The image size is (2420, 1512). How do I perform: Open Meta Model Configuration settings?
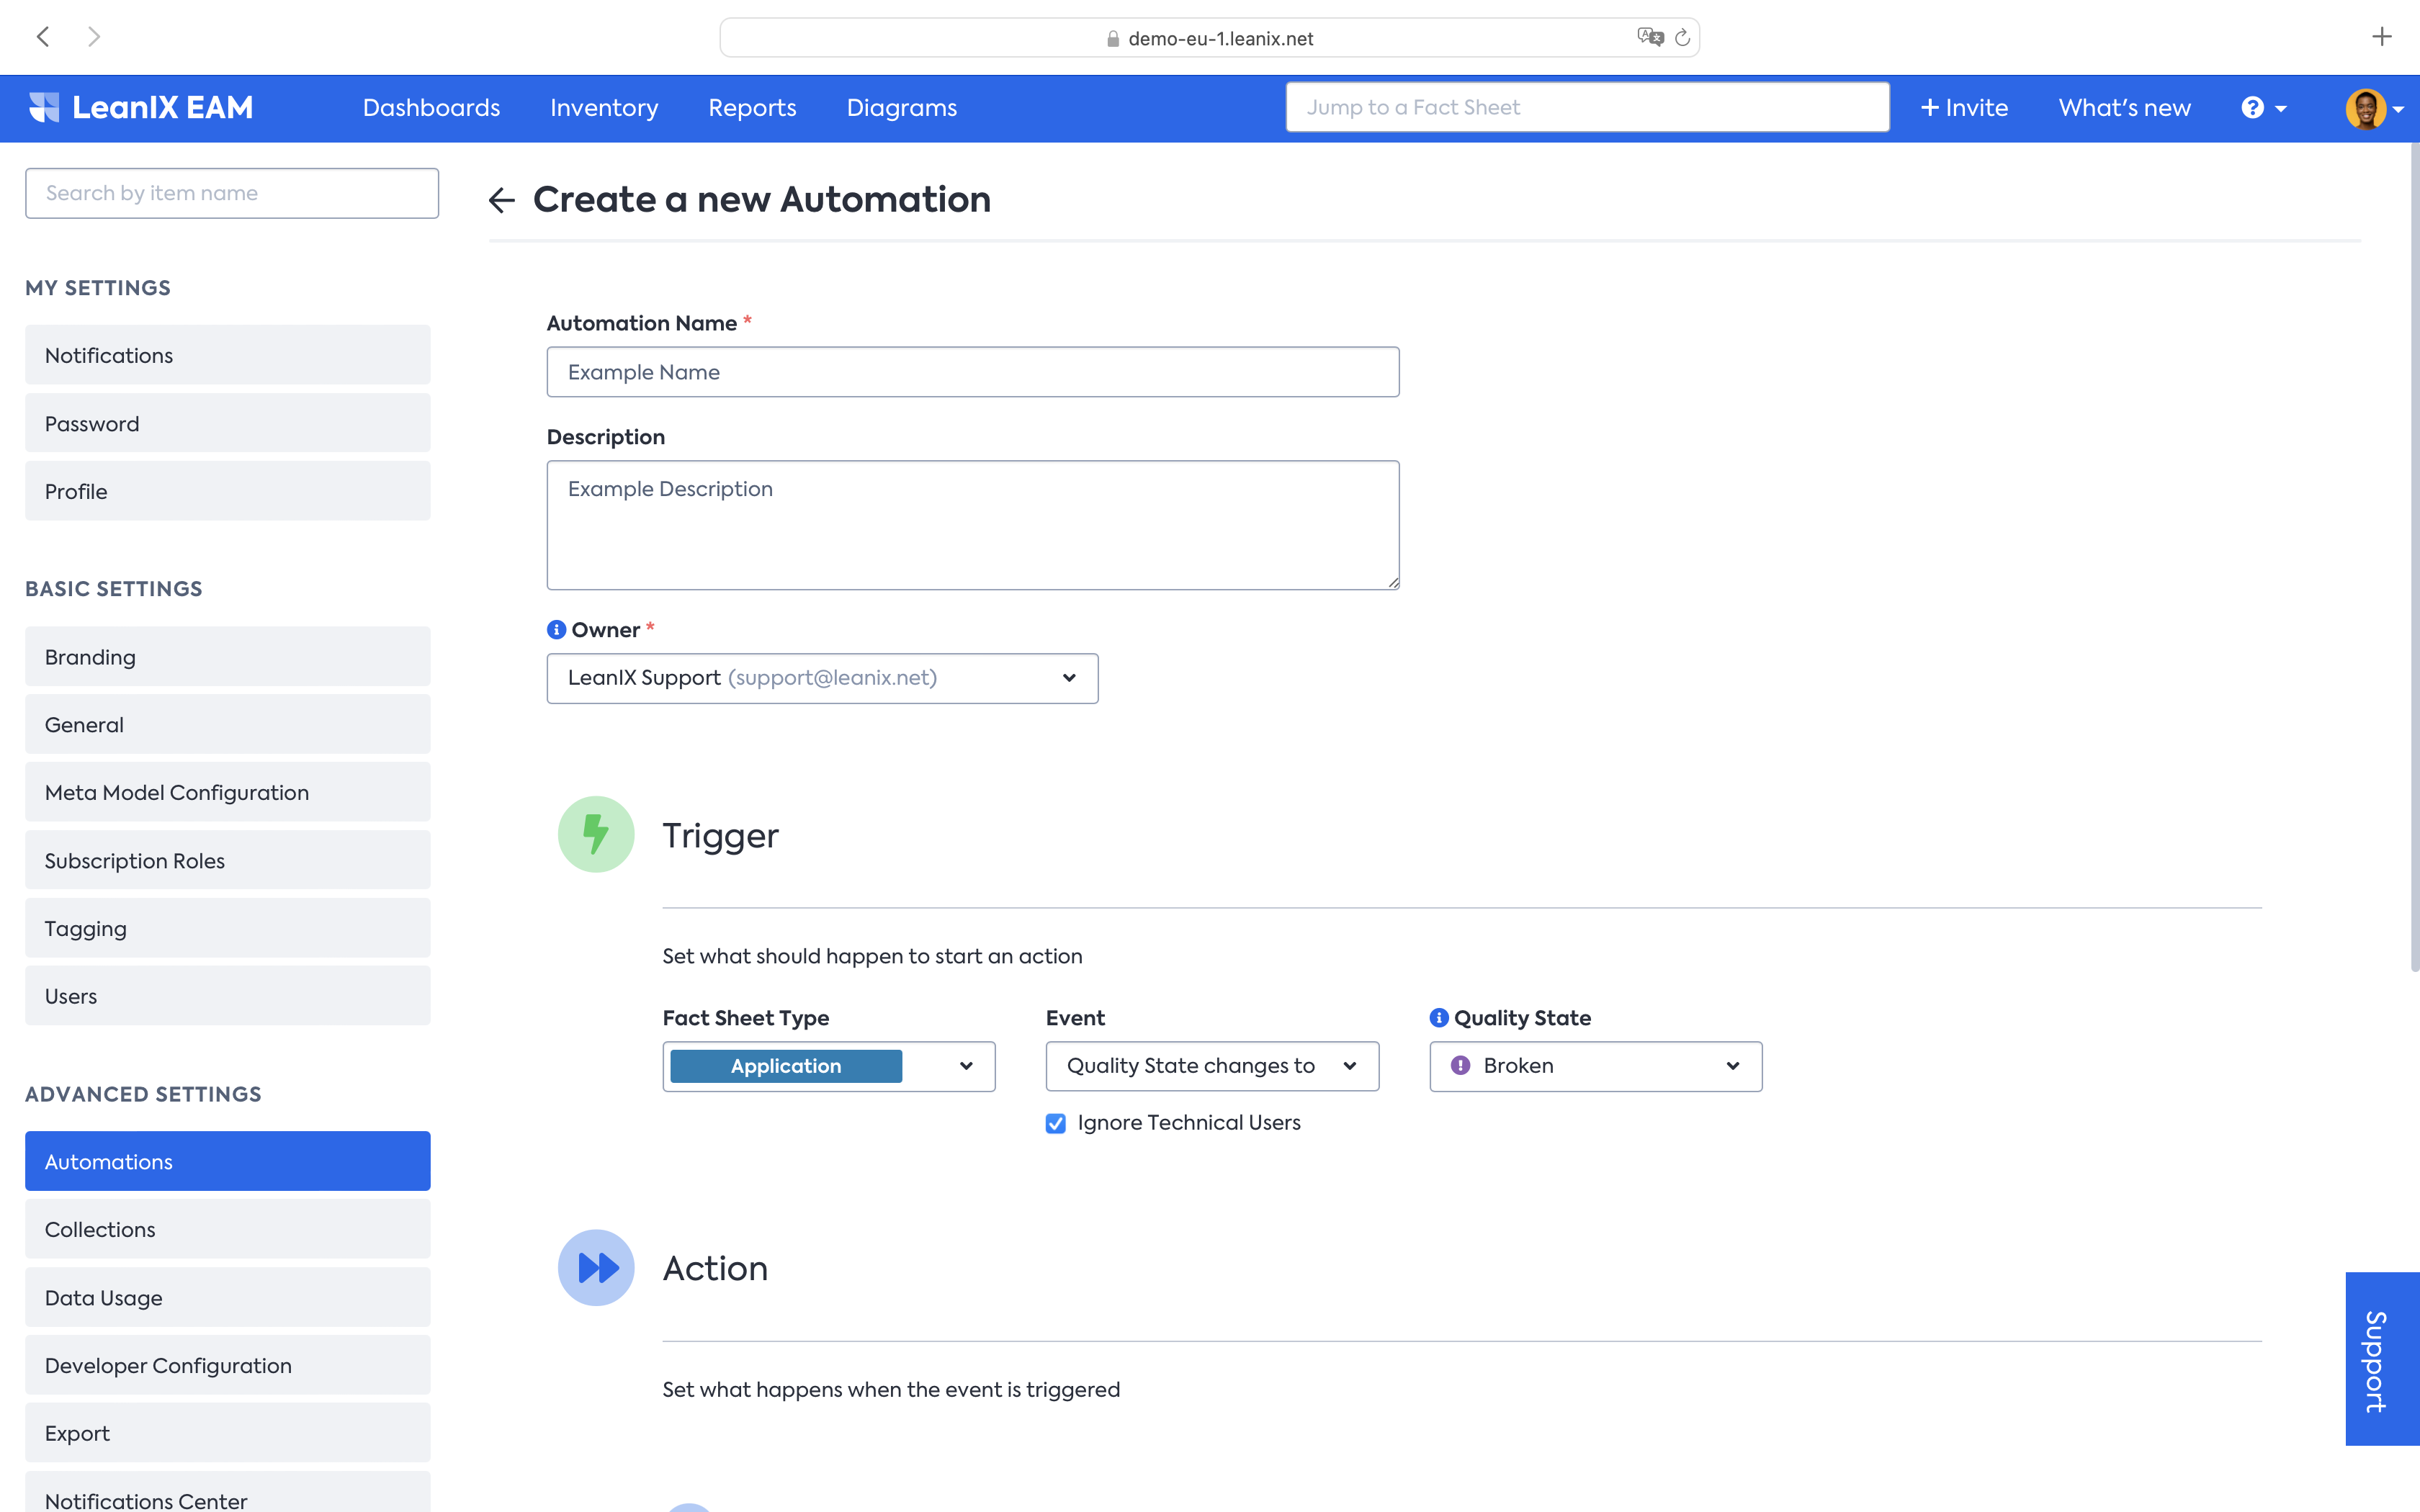point(228,792)
